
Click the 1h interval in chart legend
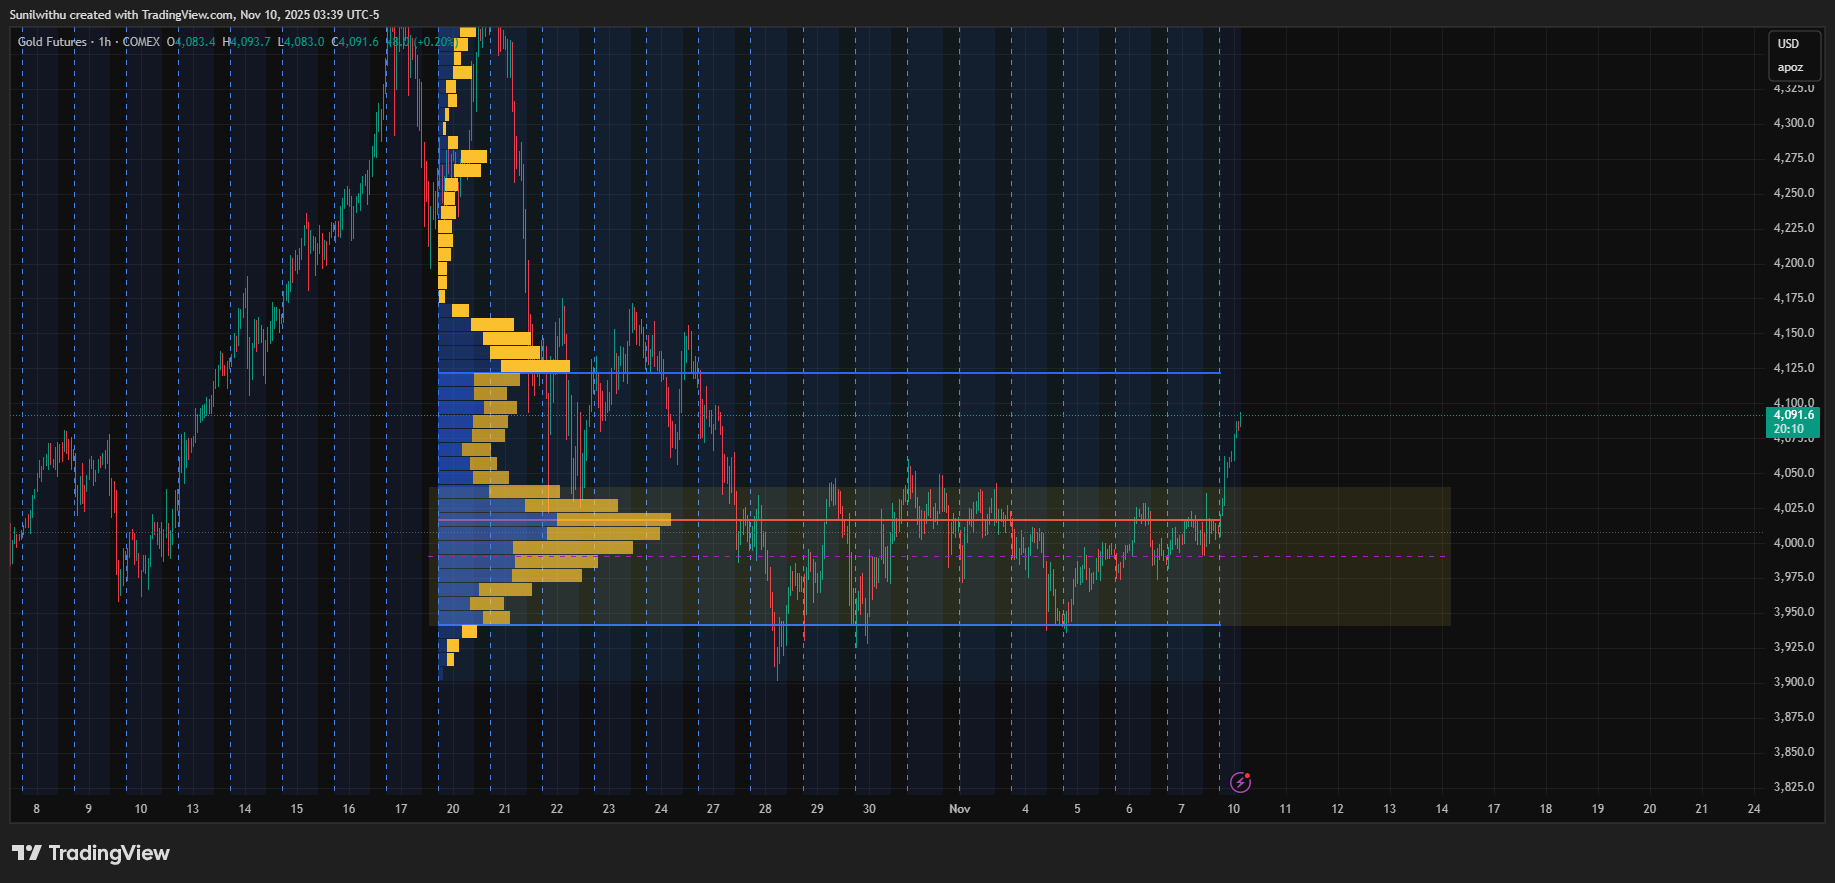[105, 42]
